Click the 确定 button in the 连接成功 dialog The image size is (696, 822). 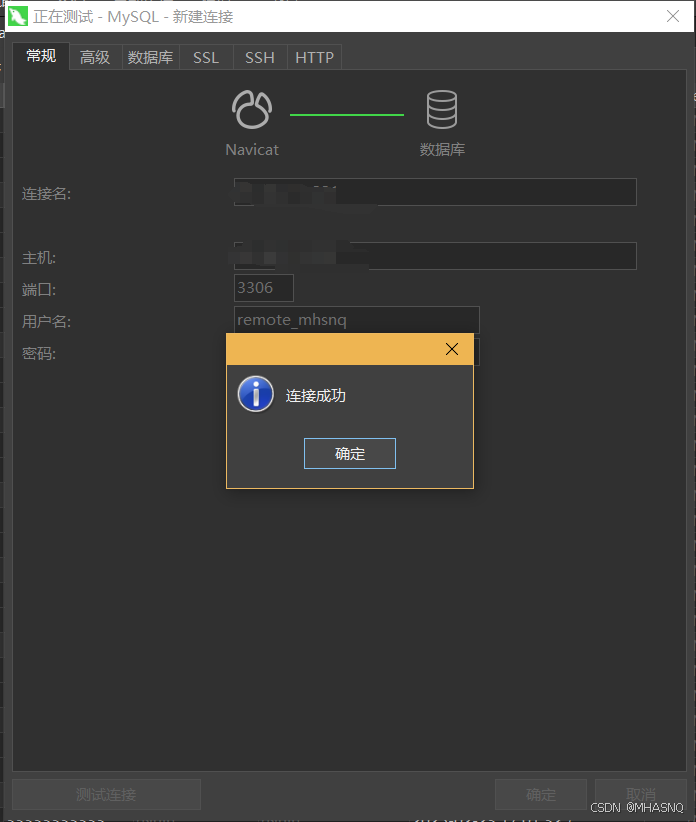tap(350, 453)
